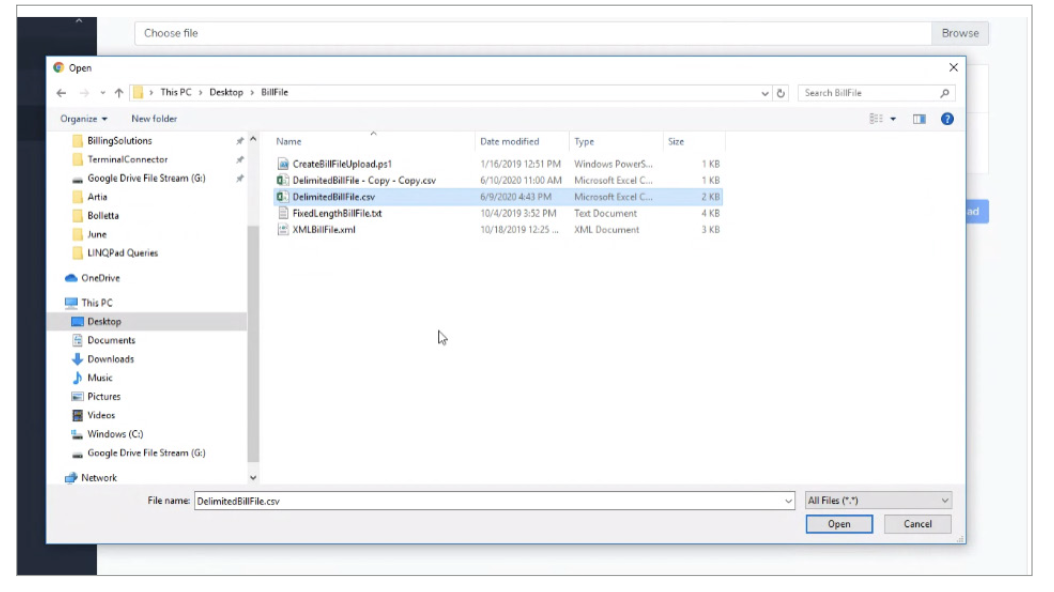The image size is (1054, 592).
Task: Open the change view options dropdown
Action: [892, 119]
